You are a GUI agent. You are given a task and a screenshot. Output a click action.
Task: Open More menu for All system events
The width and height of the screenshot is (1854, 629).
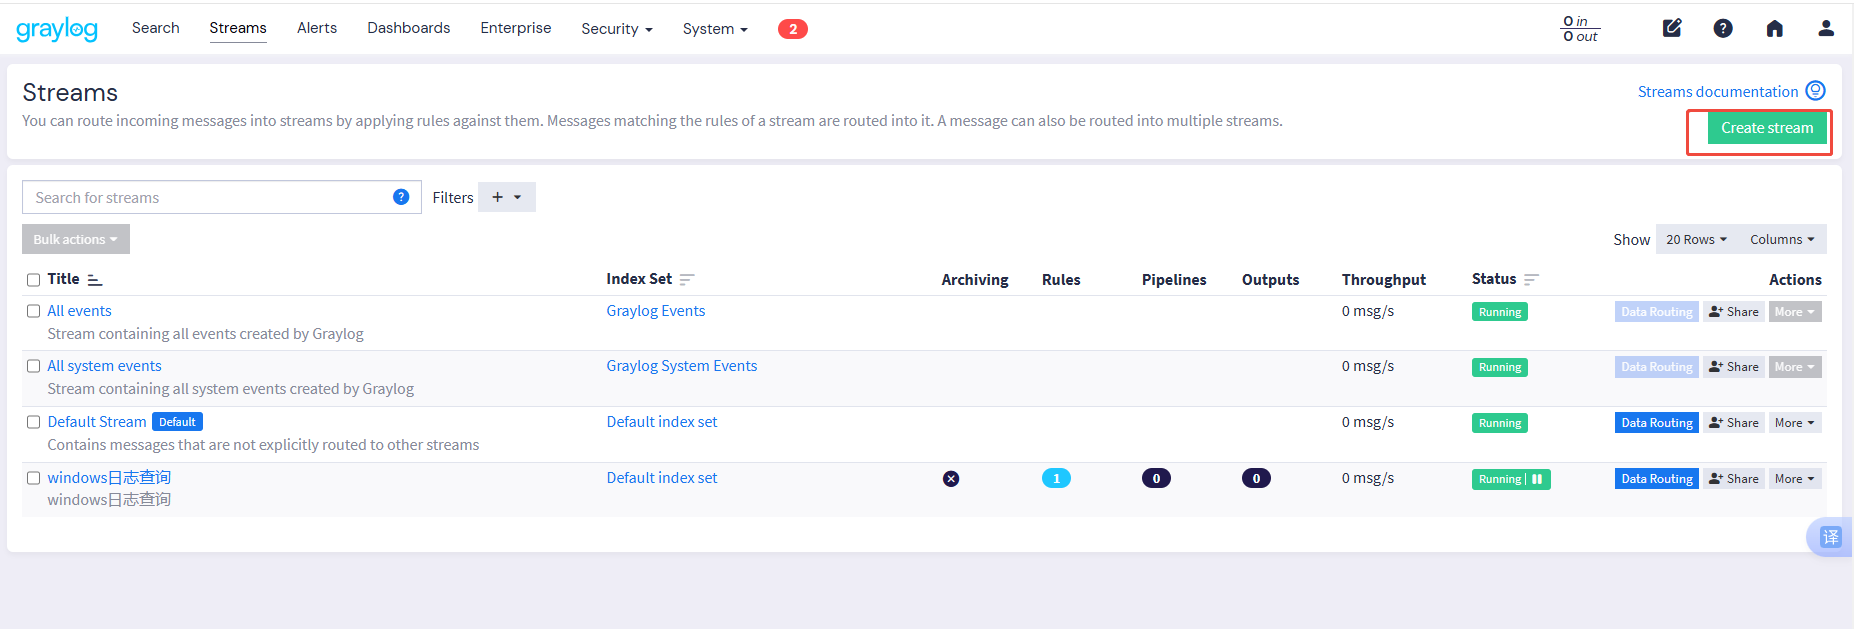coord(1795,367)
